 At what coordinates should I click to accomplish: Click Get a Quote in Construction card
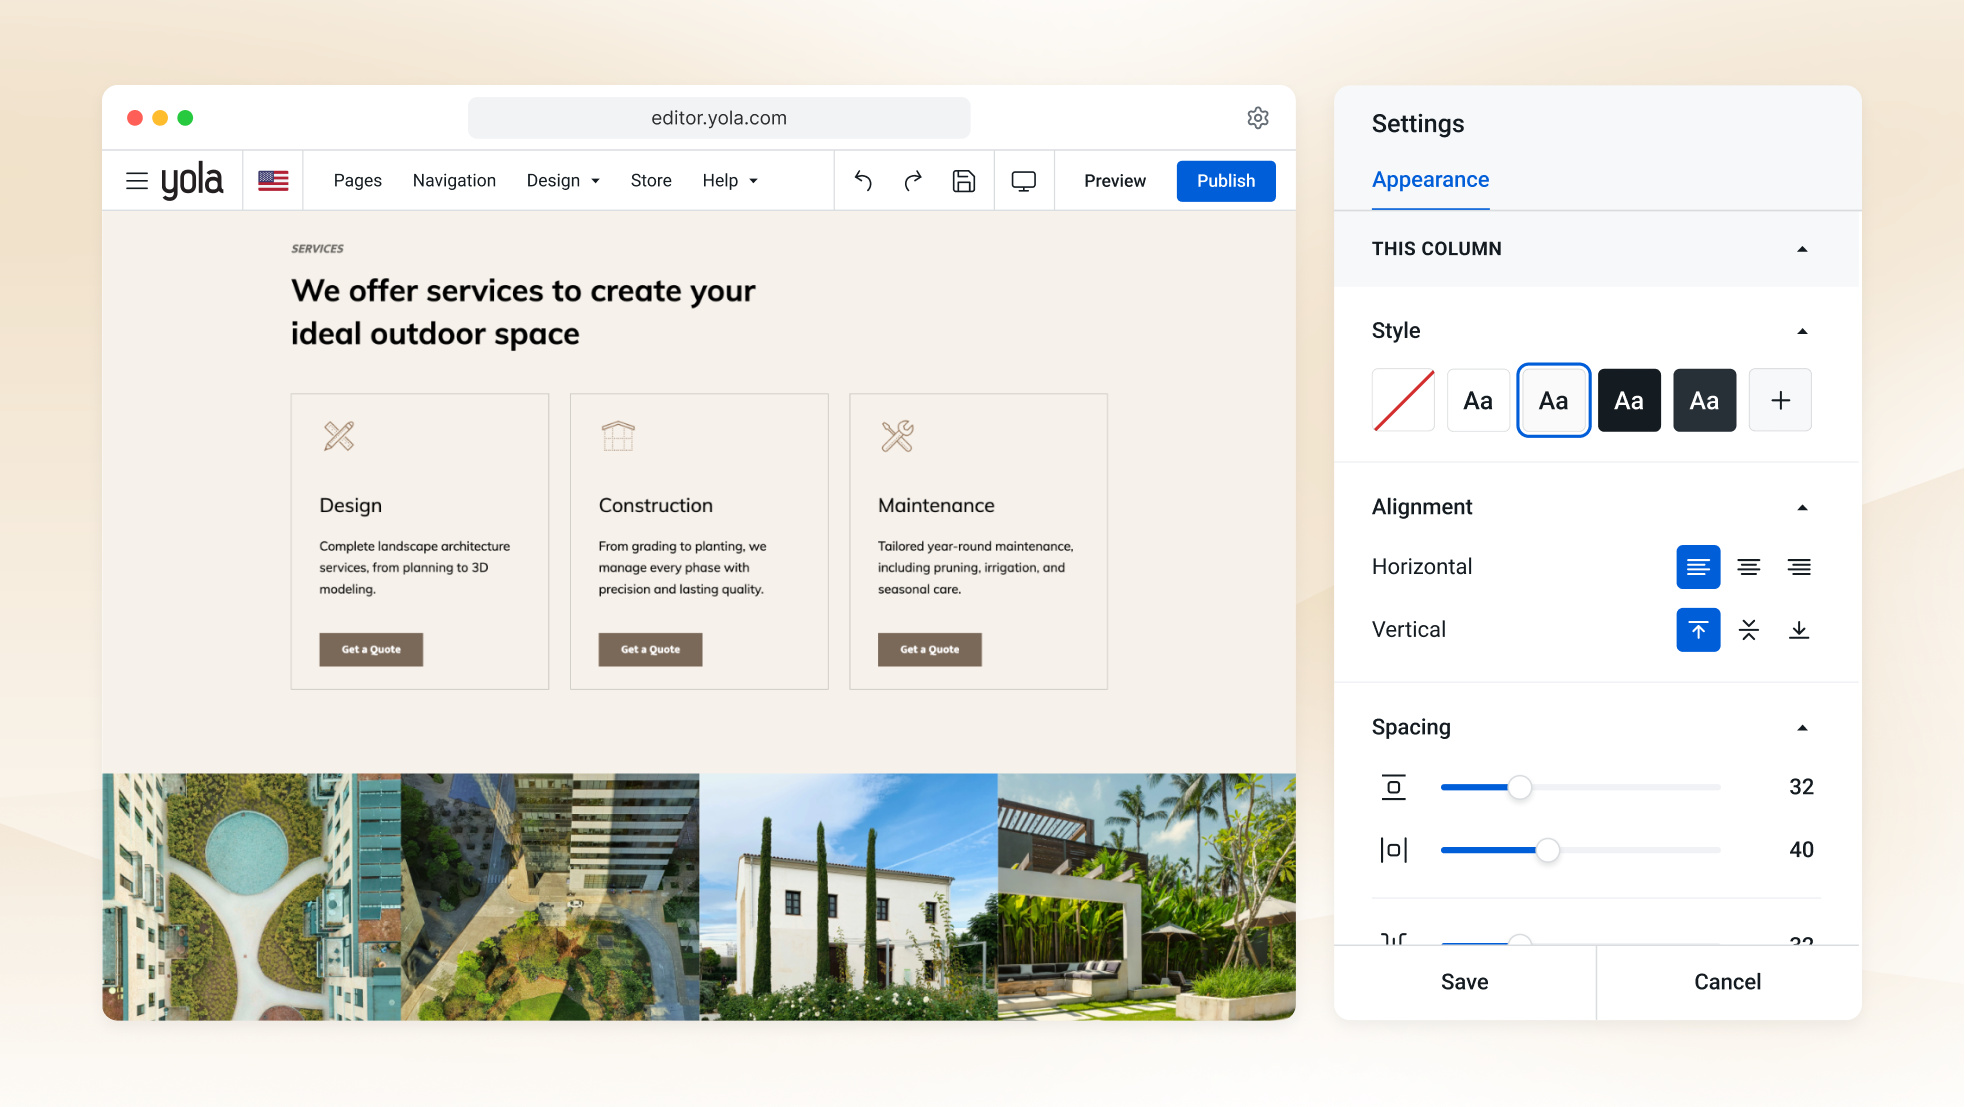[650, 650]
